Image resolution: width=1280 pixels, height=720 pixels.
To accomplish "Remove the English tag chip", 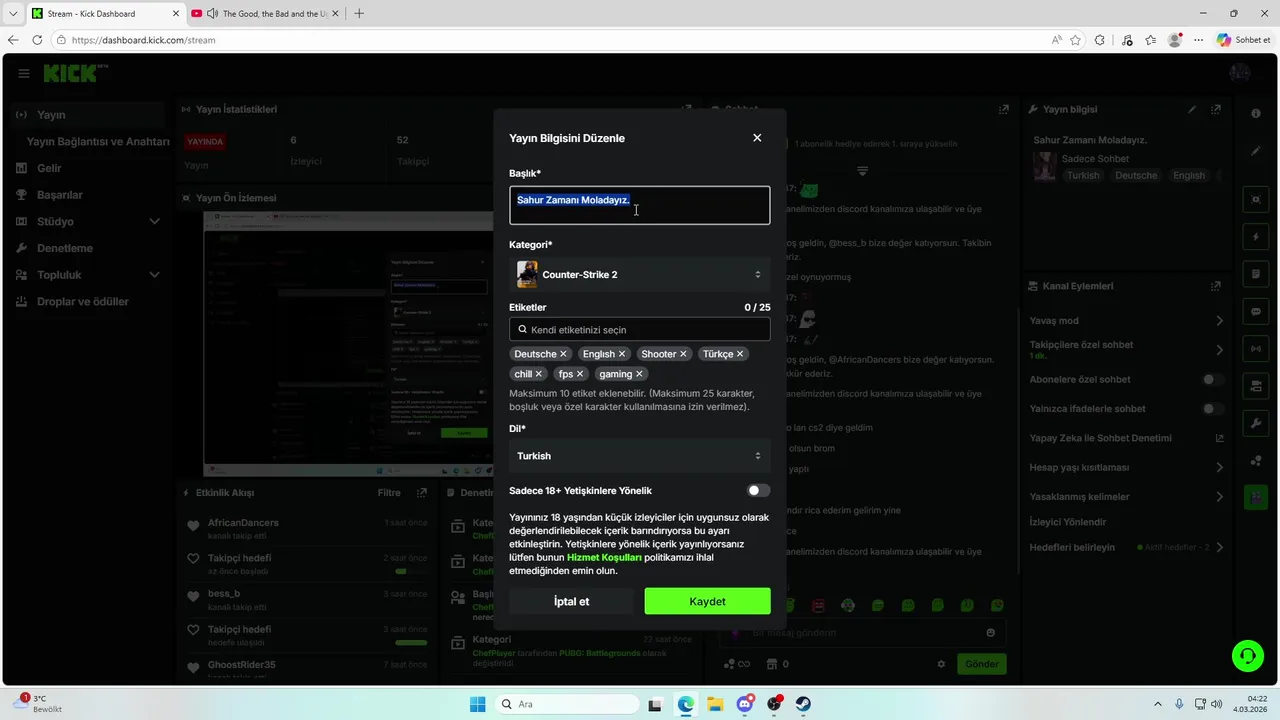I will click(621, 354).
